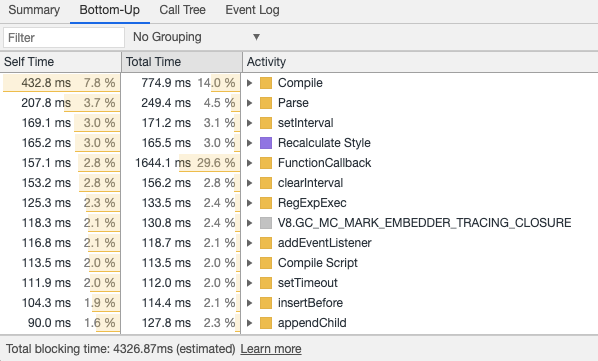Select the Compile activity label
Viewport: 598px width, 361px height.
point(300,83)
